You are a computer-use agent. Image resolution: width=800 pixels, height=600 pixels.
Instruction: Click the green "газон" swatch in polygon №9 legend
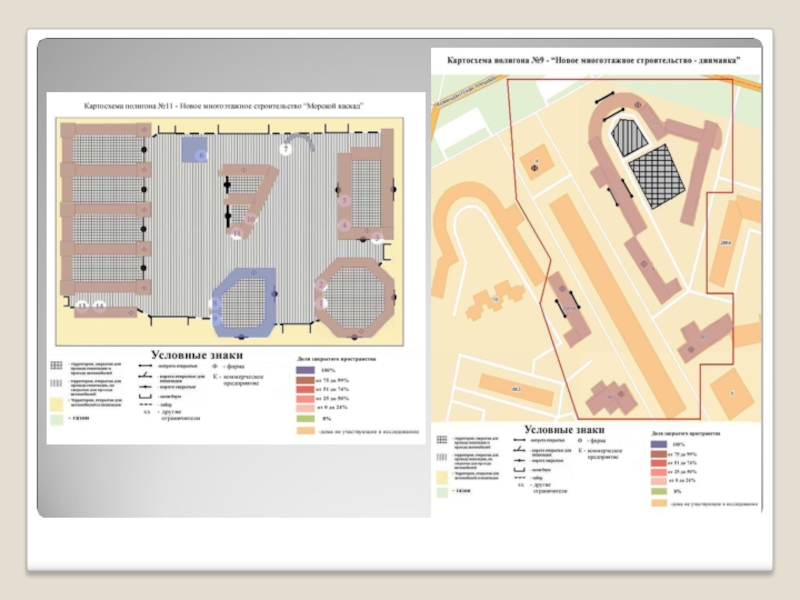[442, 492]
